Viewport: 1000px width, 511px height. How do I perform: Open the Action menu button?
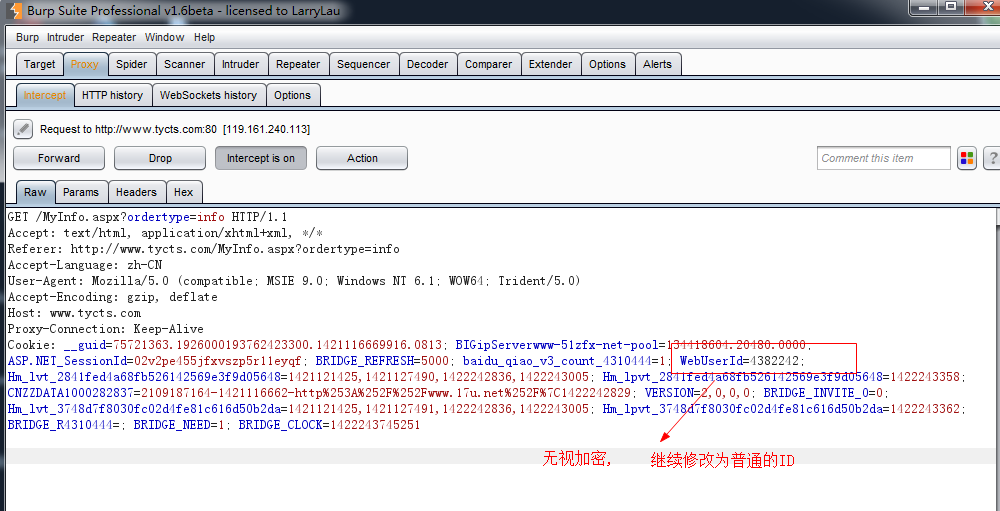362,158
